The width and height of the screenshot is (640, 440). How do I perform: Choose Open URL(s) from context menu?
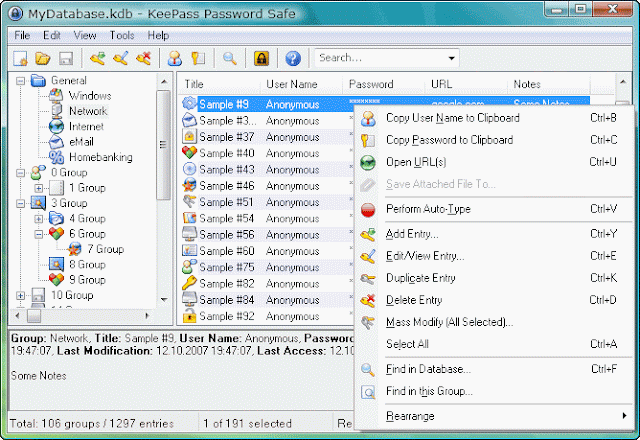click(493, 162)
